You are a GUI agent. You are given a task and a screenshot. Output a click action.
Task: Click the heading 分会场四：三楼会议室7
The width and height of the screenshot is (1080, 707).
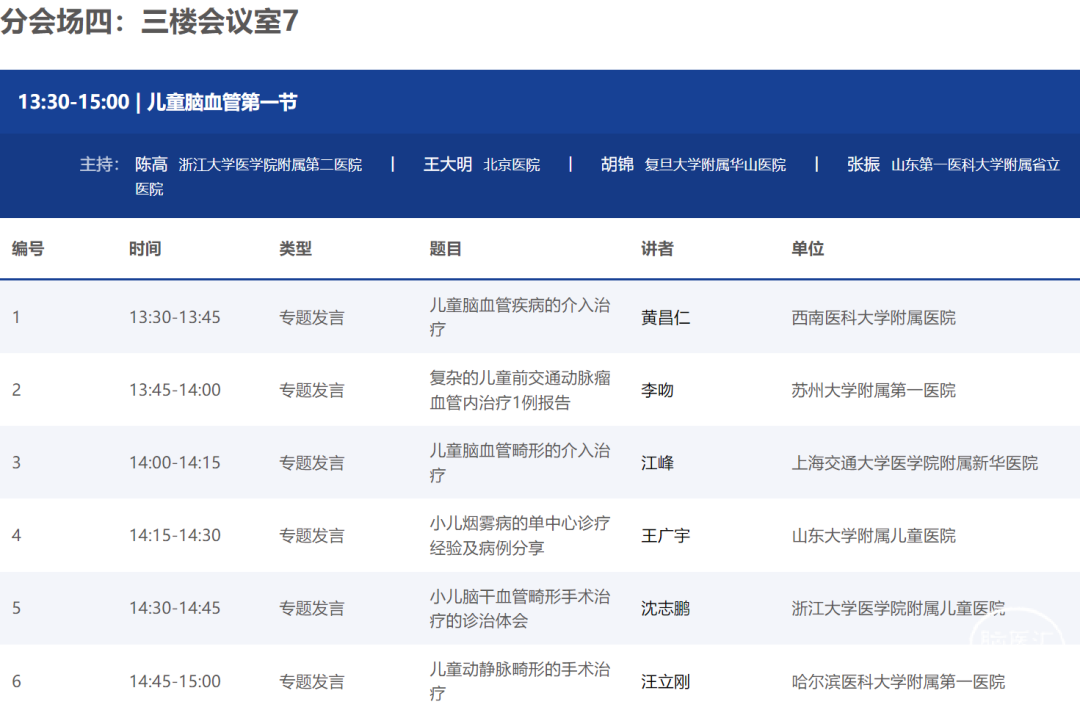click(150, 22)
